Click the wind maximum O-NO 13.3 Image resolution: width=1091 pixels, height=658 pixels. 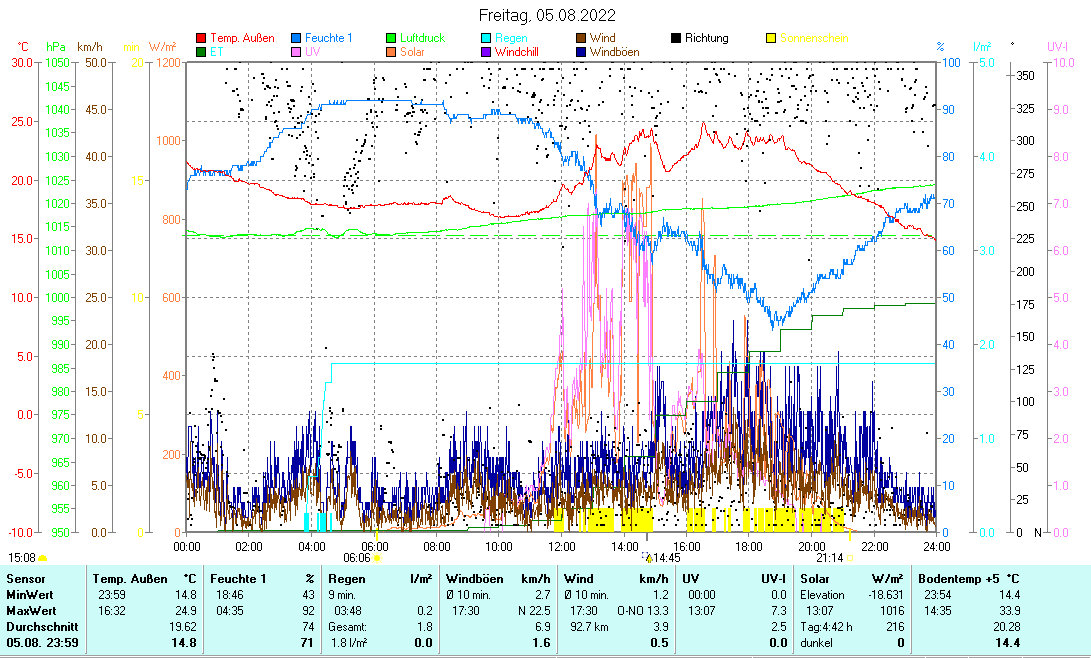click(x=643, y=611)
